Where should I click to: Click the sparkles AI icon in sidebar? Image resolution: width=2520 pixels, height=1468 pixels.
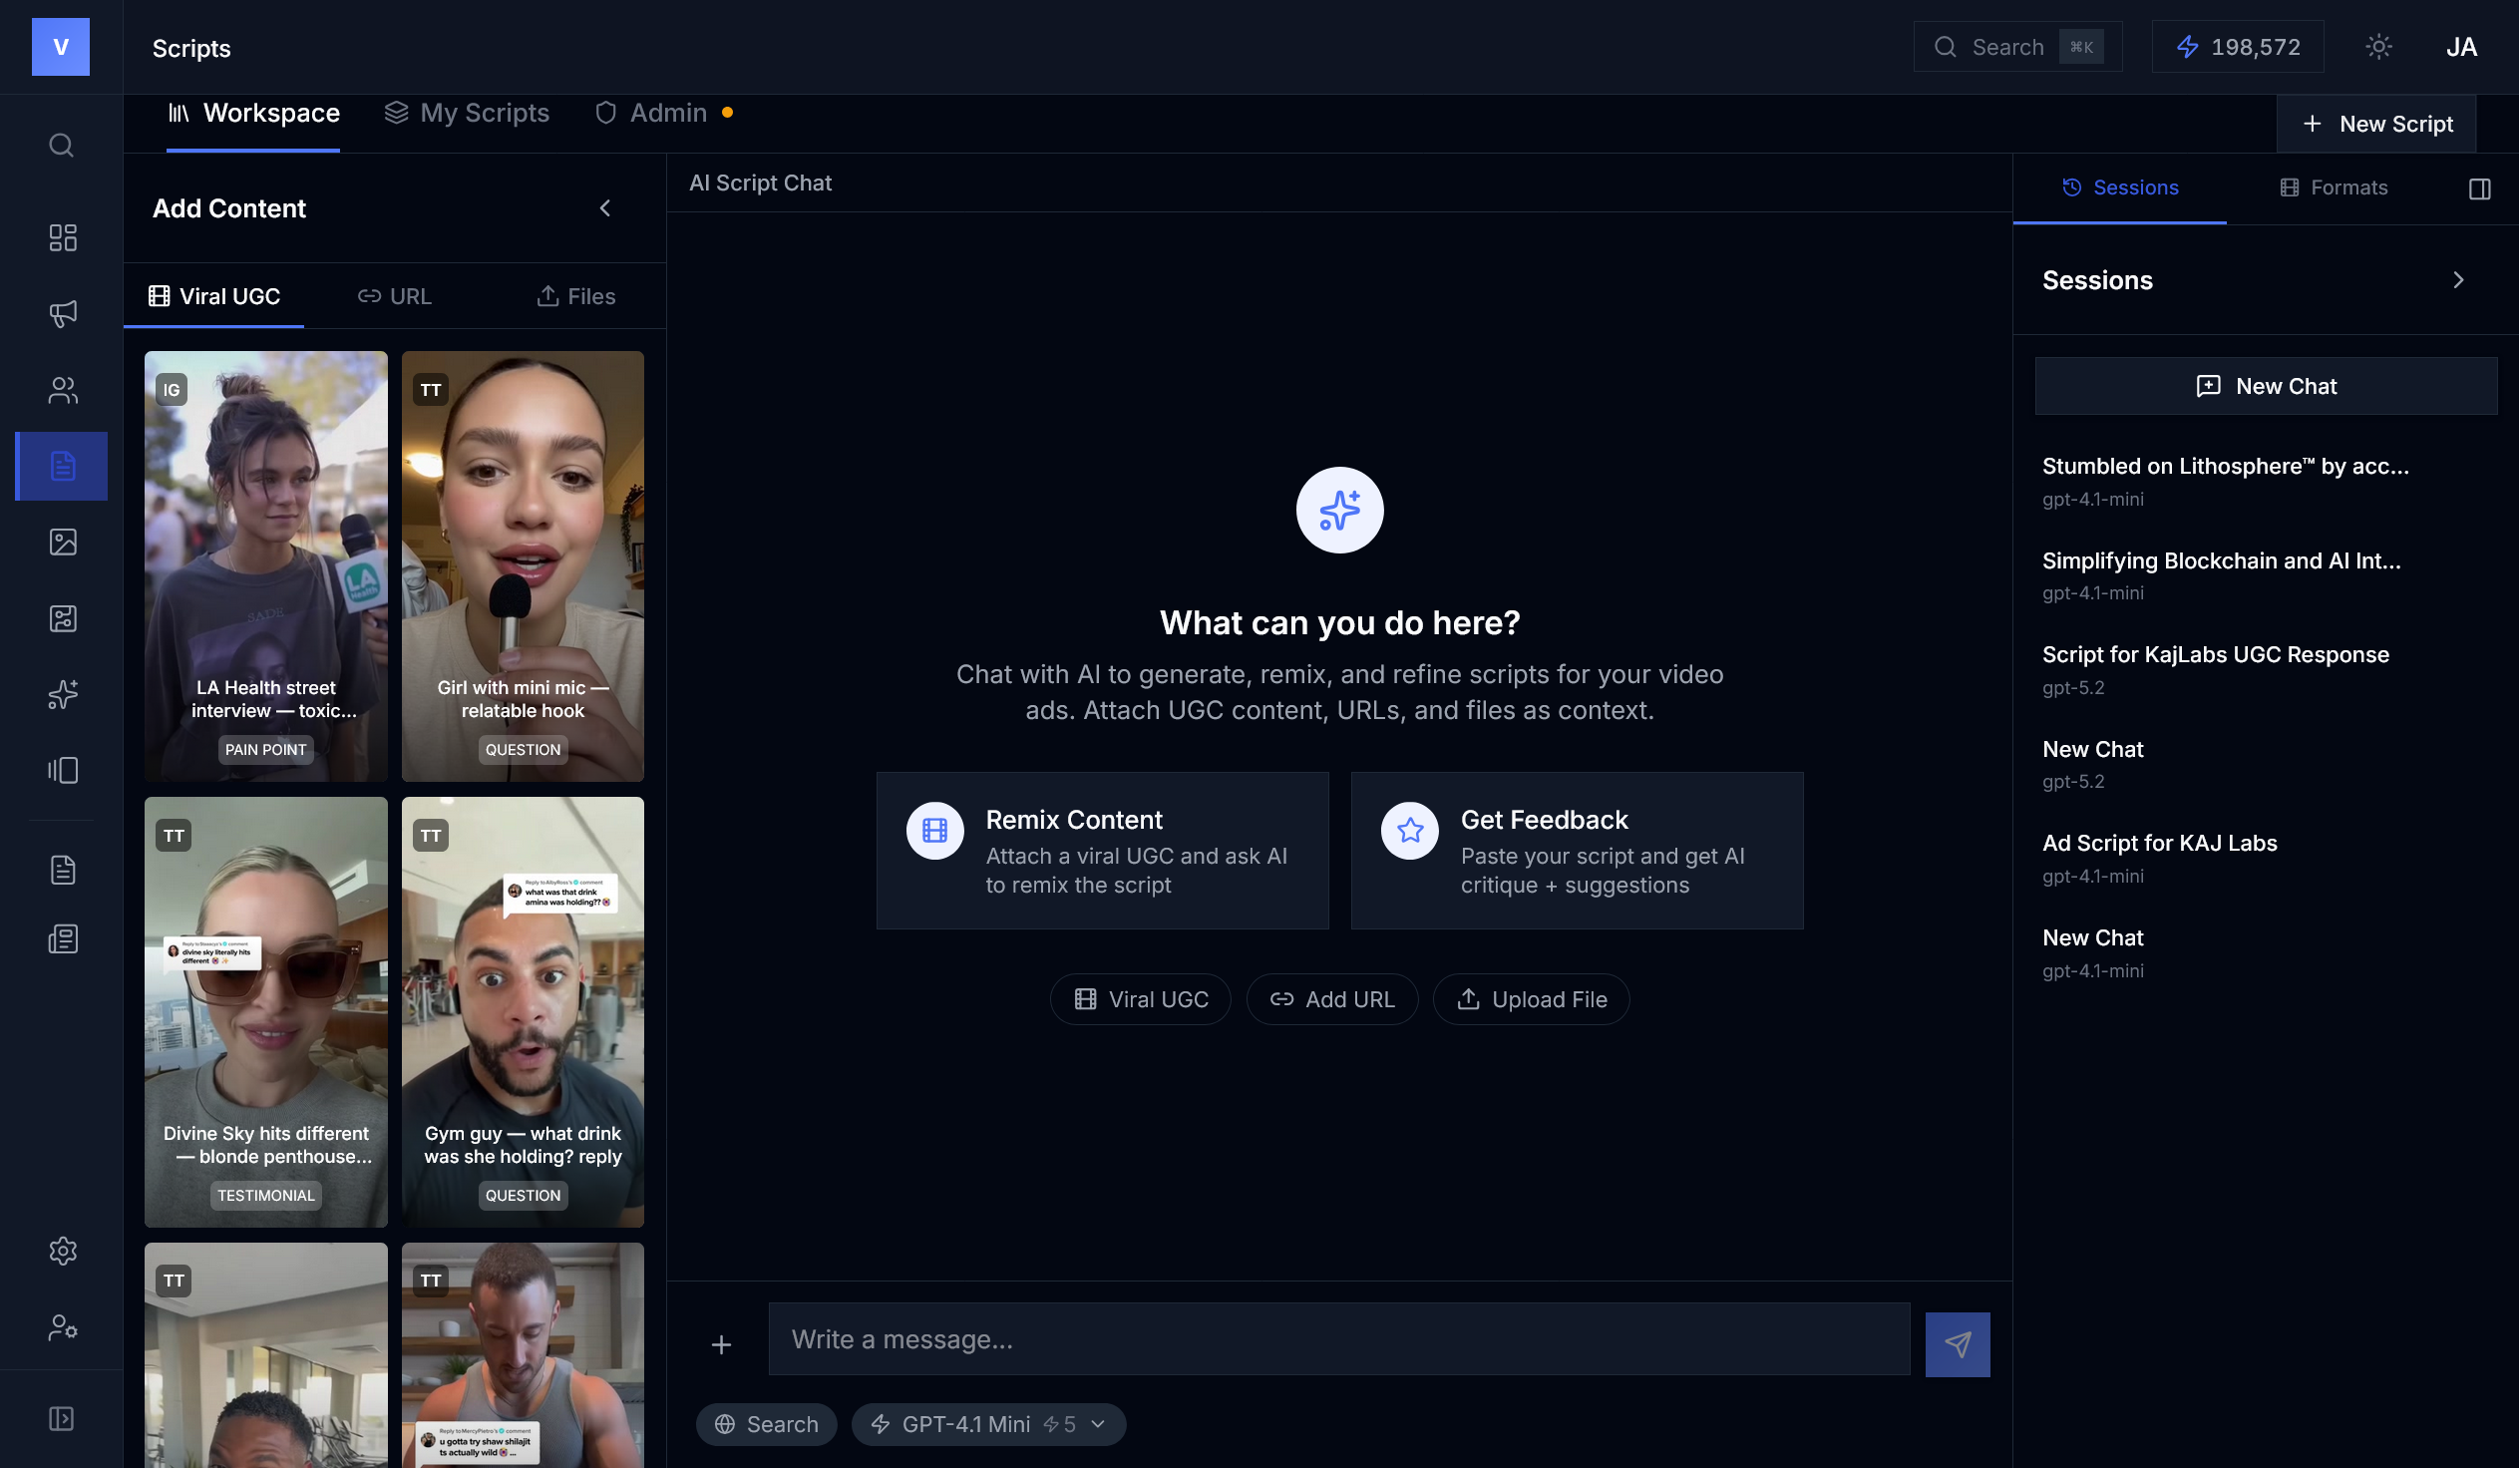point(62,694)
